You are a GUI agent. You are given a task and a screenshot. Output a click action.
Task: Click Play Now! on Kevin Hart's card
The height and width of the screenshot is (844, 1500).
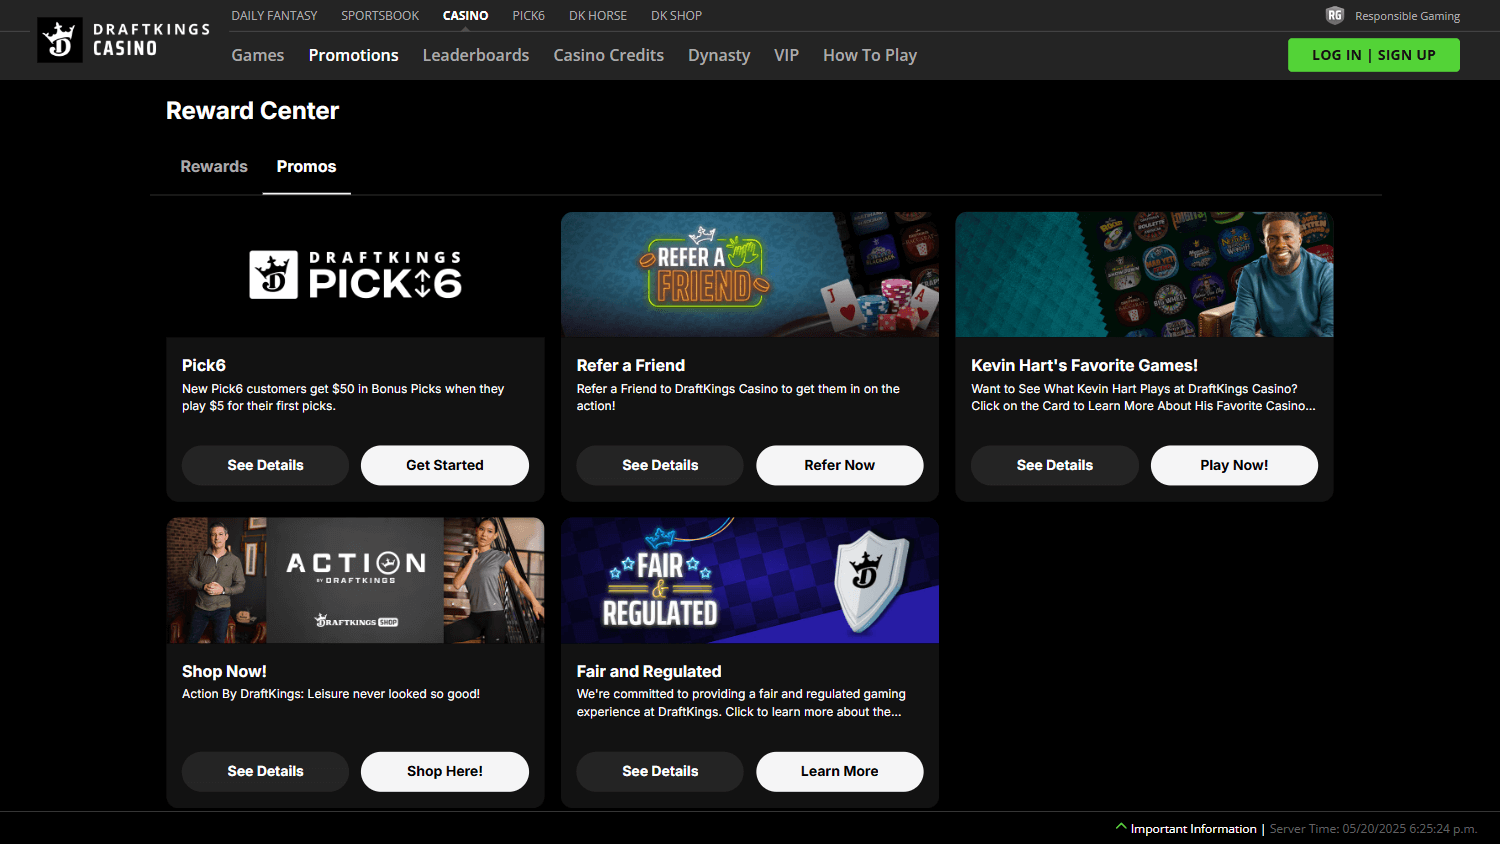1233,465
